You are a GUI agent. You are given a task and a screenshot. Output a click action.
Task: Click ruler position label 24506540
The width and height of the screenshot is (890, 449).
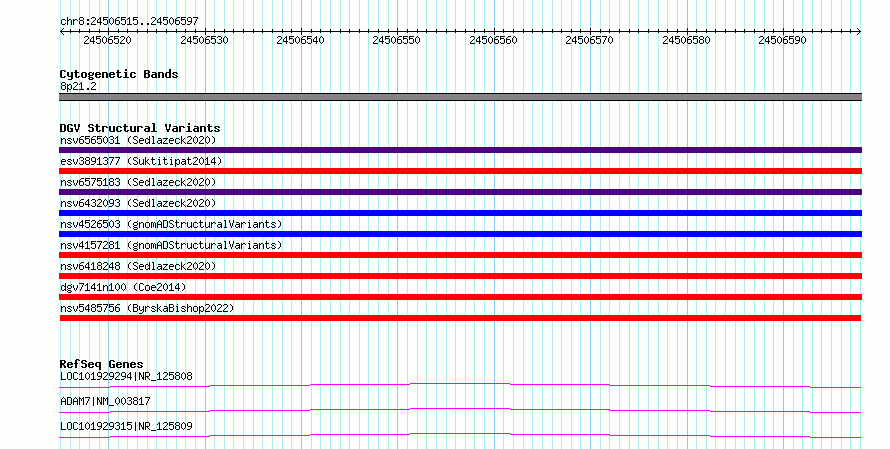300,40
